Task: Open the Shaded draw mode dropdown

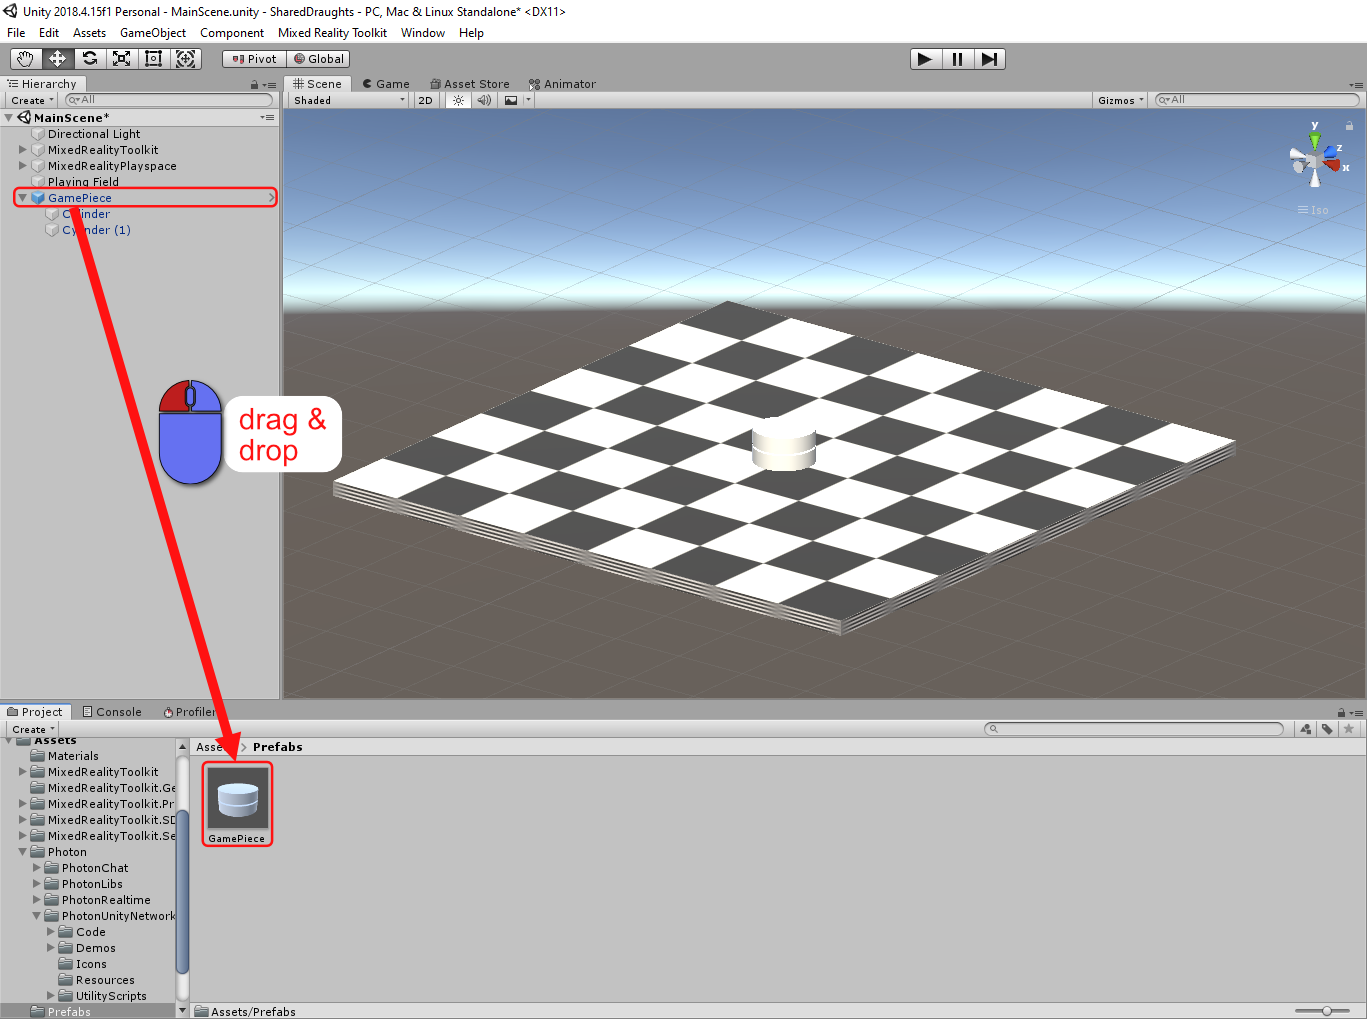Action: tap(348, 100)
